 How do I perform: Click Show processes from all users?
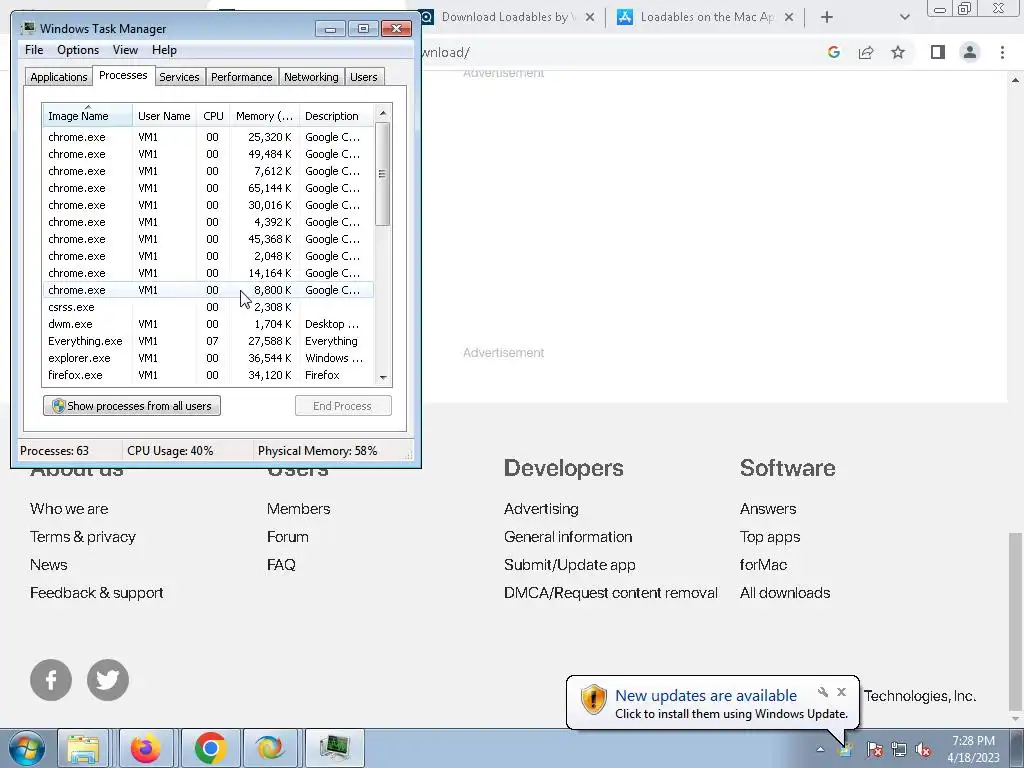(x=132, y=406)
